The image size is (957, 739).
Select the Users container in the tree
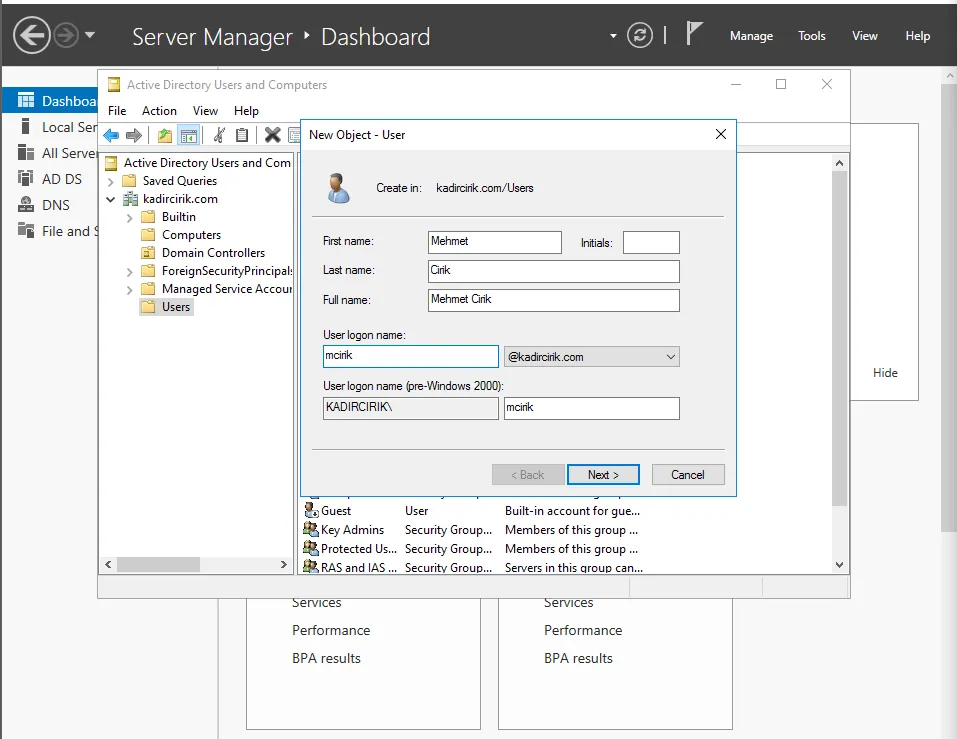[x=167, y=307]
